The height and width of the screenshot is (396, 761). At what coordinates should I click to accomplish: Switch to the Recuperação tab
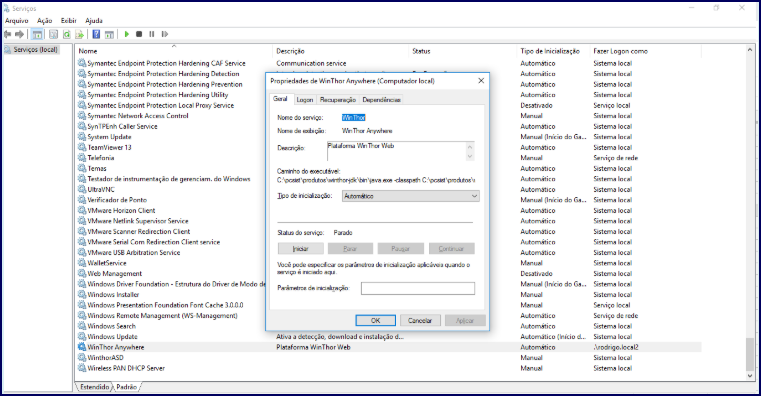(338, 99)
